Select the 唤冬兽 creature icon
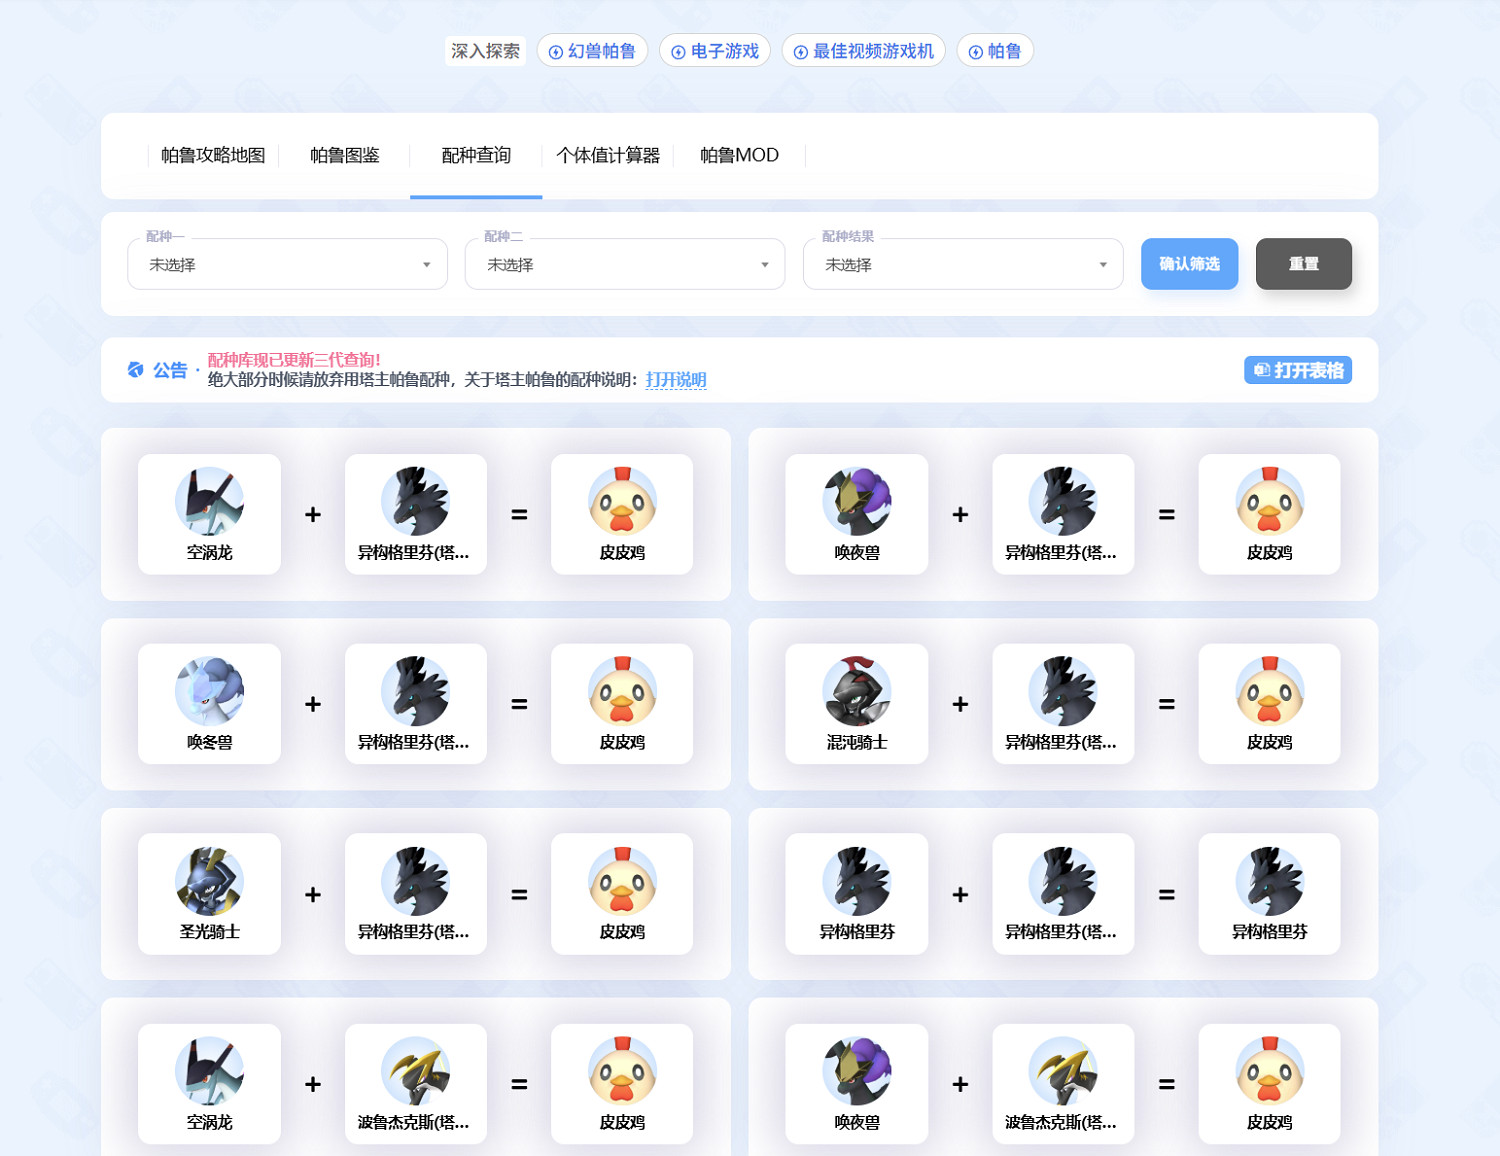This screenshot has width=1500, height=1156. [x=208, y=692]
